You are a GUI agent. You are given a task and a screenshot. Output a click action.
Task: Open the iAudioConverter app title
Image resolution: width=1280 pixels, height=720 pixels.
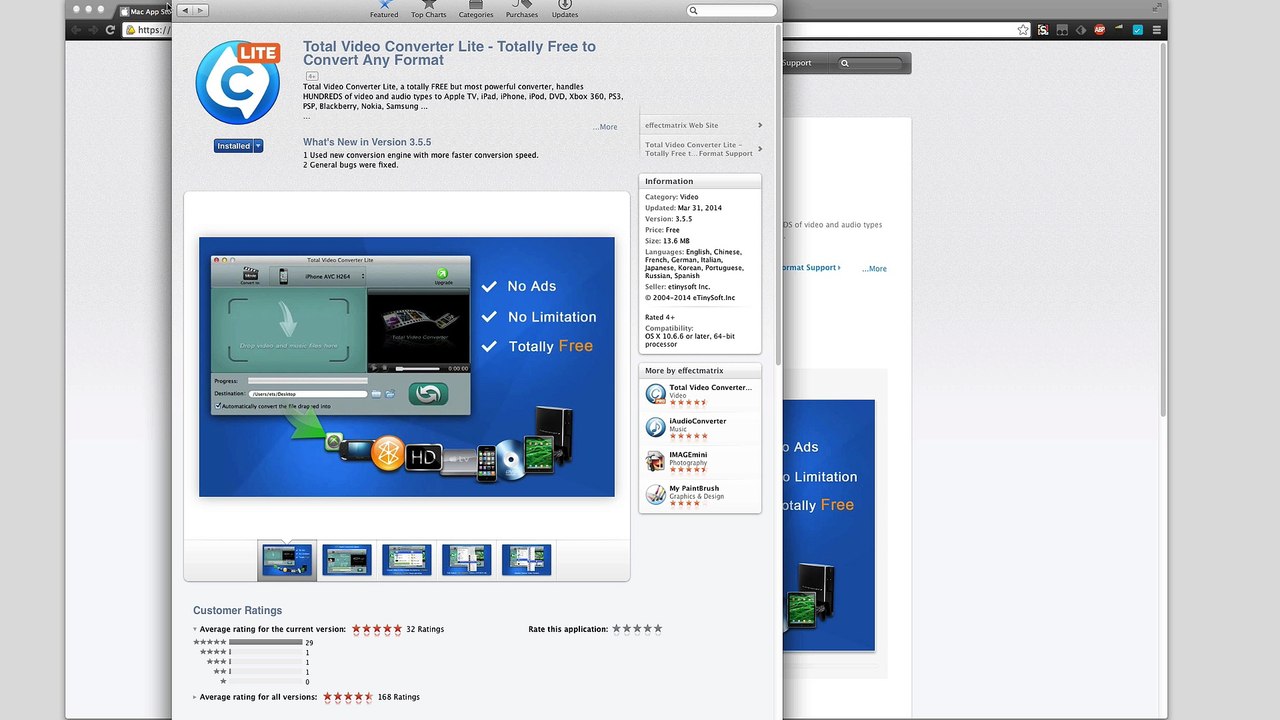pyautogui.click(x=698, y=421)
